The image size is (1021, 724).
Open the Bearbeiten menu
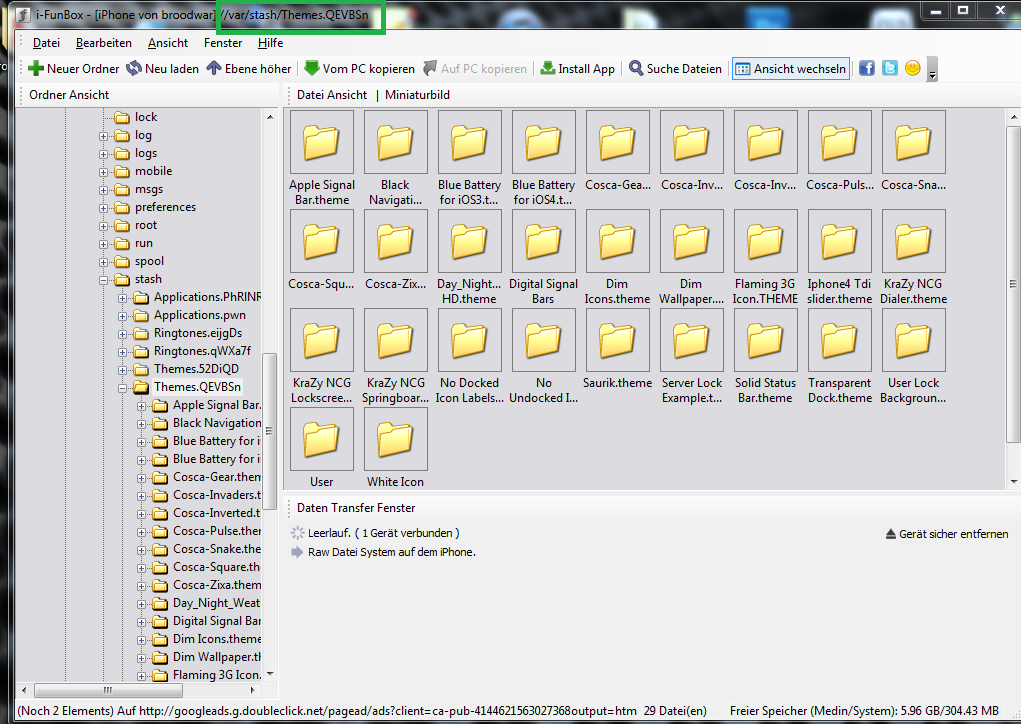104,43
